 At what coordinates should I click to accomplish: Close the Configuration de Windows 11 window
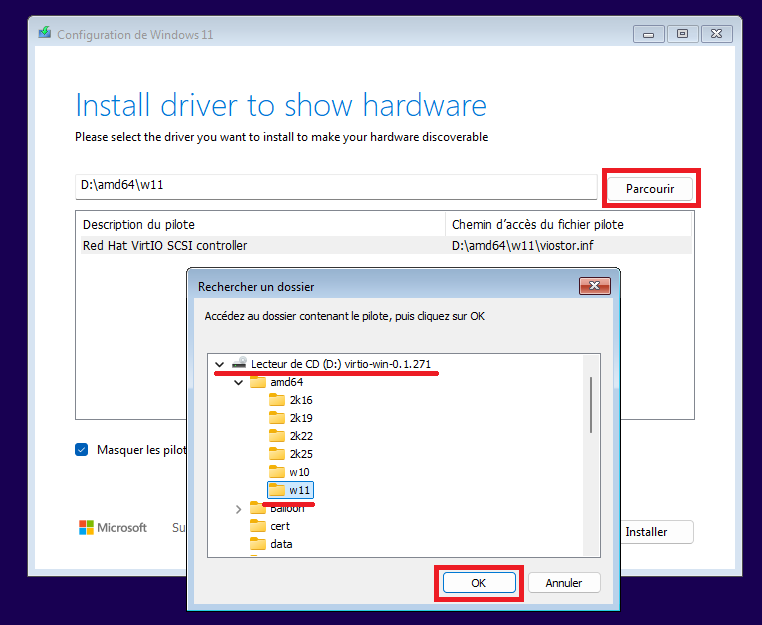pos(716,34)
